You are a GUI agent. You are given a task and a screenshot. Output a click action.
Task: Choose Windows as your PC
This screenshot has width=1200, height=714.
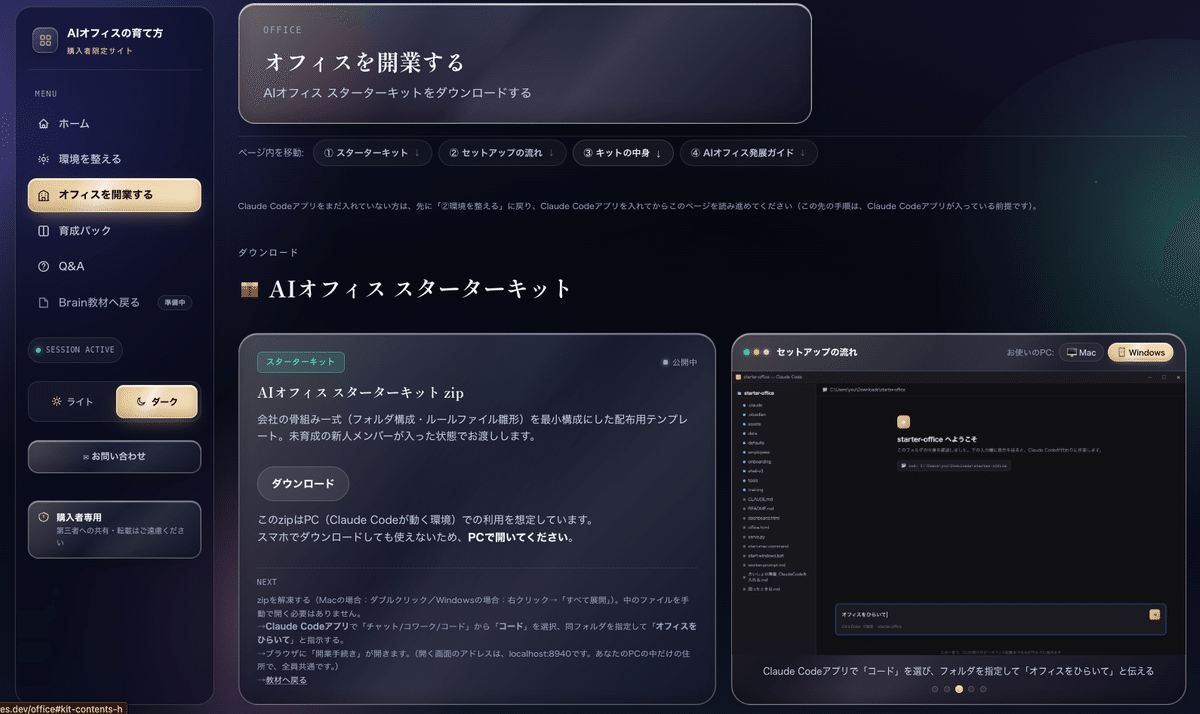[1140, 352]
